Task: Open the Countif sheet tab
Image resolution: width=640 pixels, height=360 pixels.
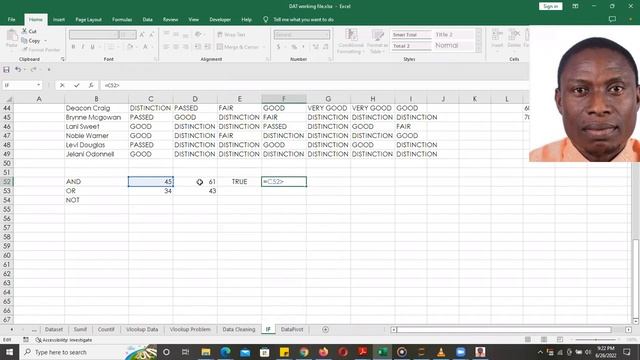Action: (x=106, y=329)
